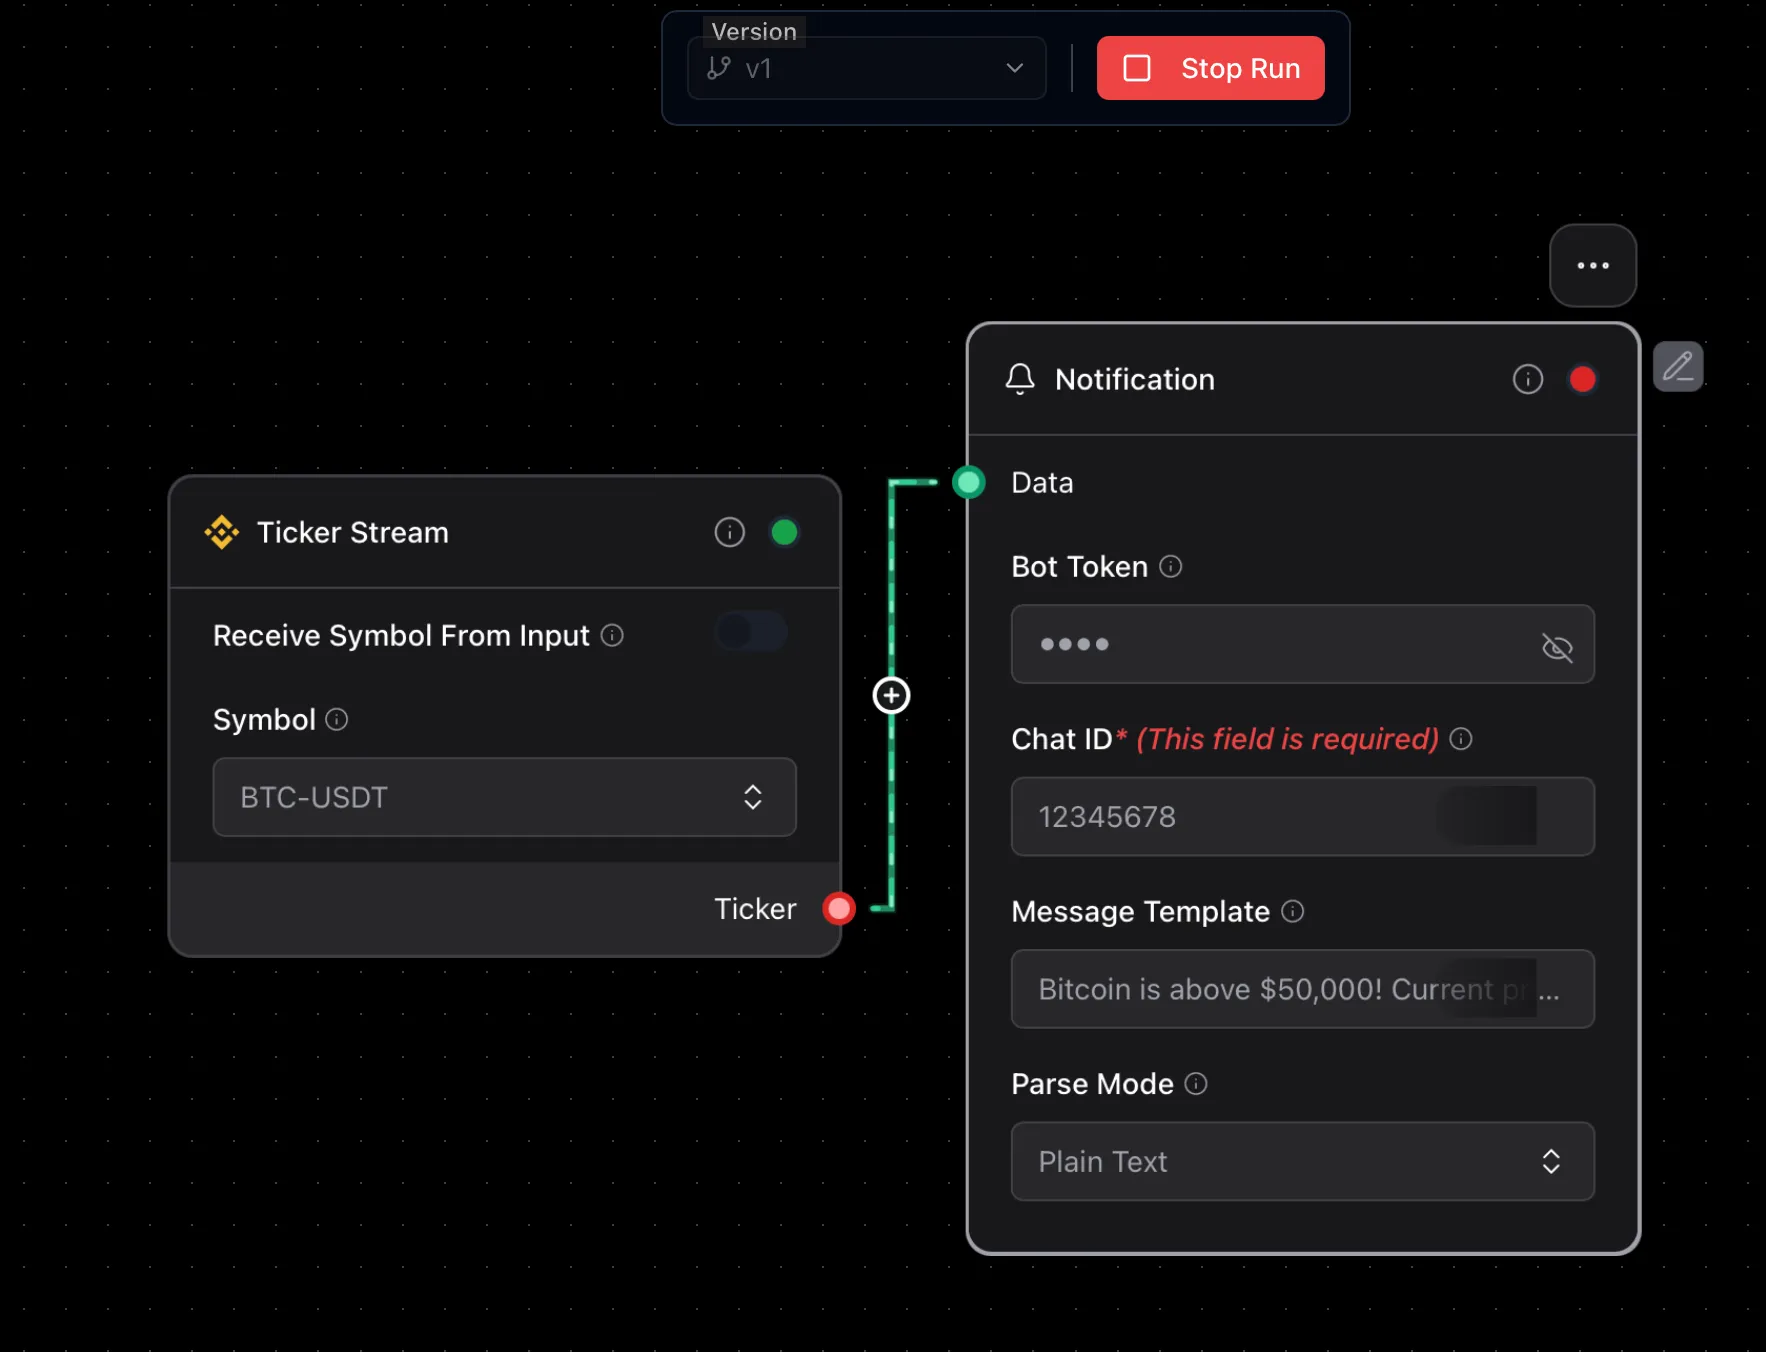Open the Symbol dropdown showing BTC-USDT
The height and width of the screenshot is (1352, 1766).
[504, 797]
